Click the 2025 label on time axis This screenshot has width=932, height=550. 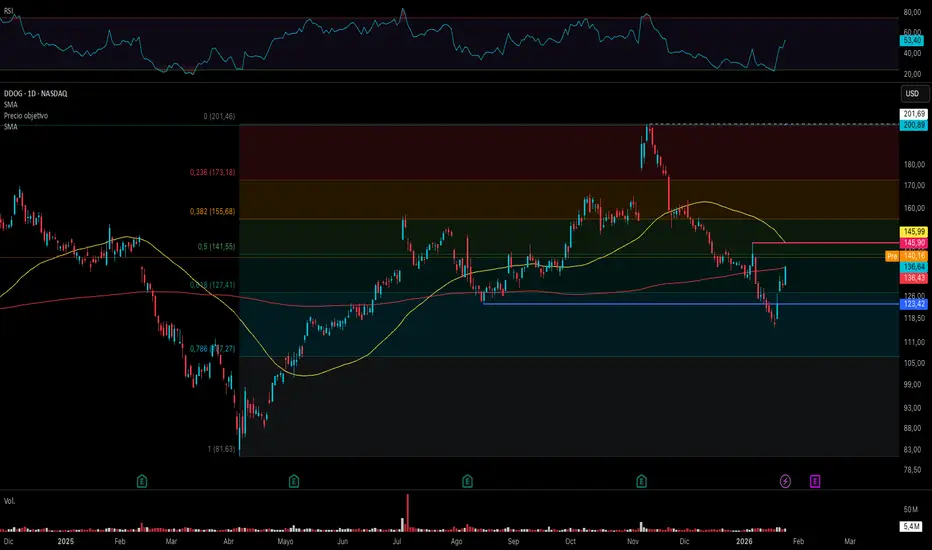point(65,541)
